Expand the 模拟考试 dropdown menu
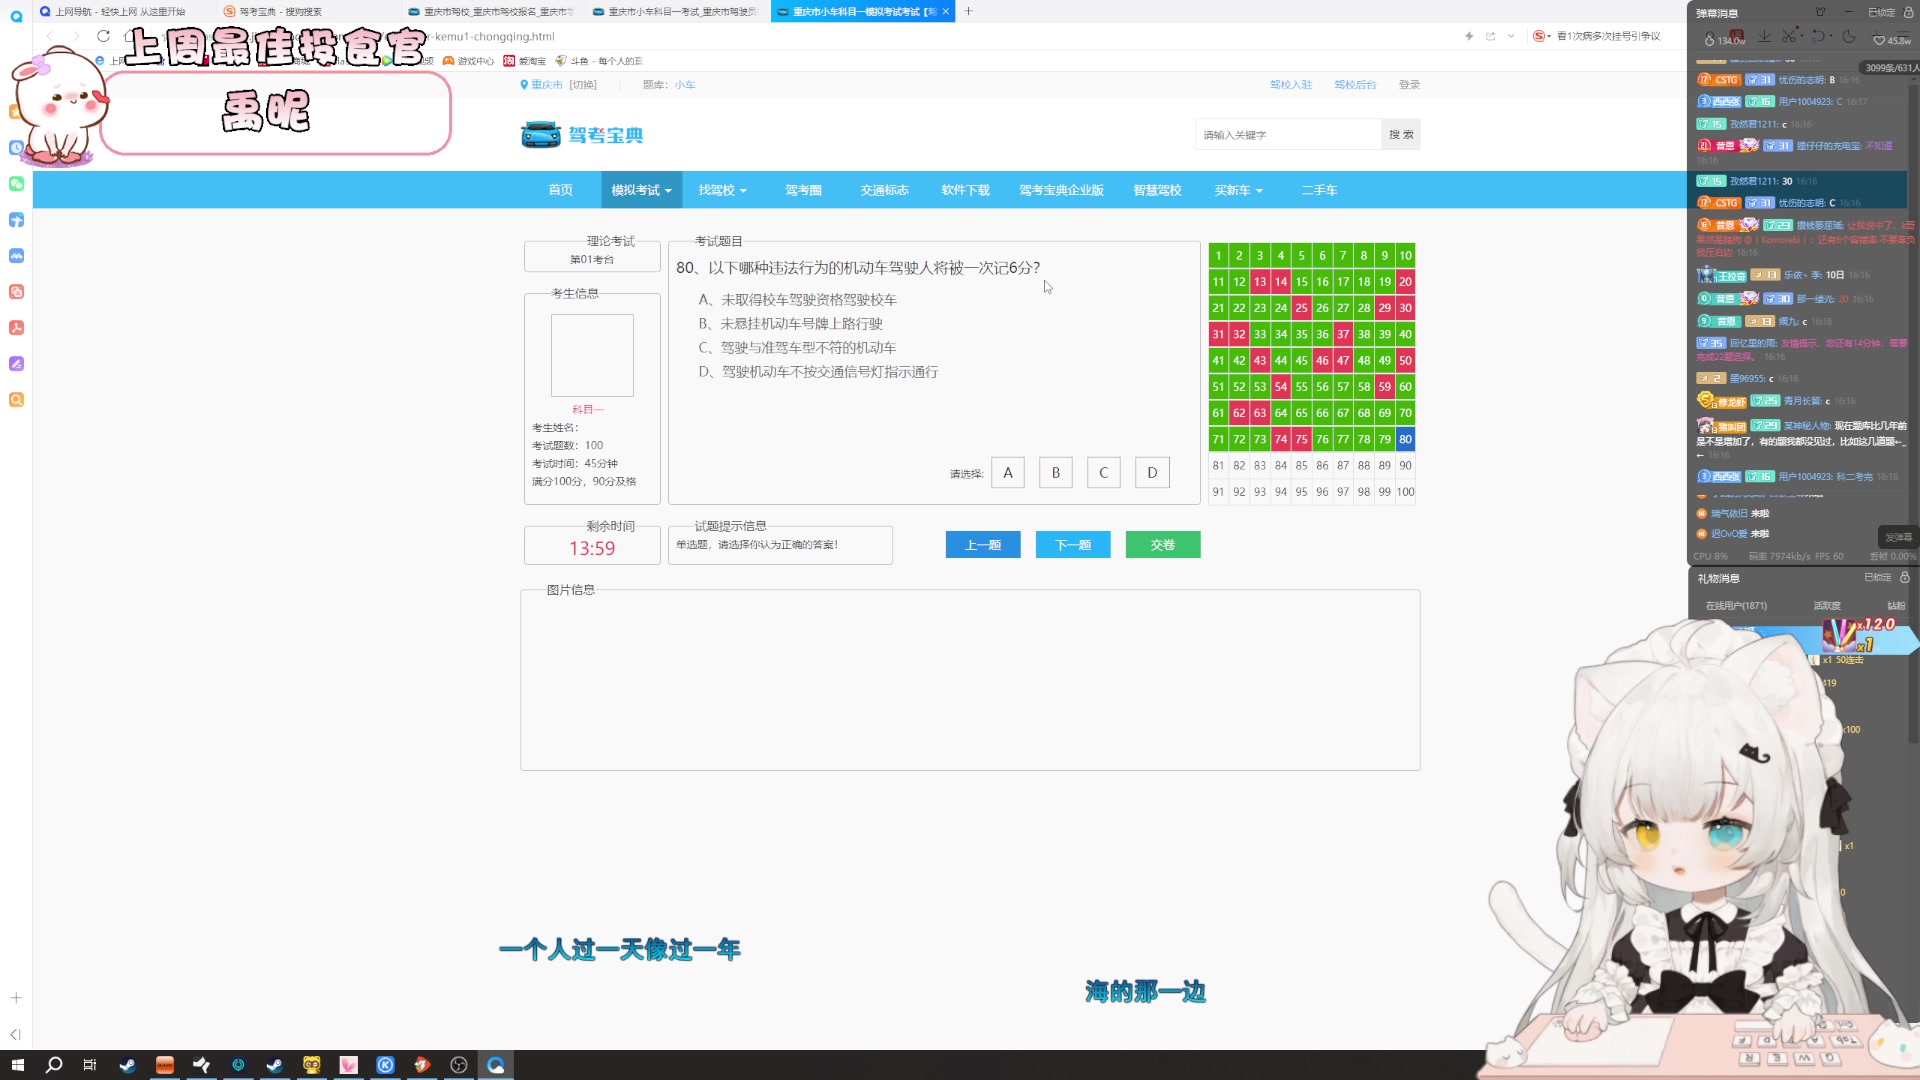 coord(641,190)
